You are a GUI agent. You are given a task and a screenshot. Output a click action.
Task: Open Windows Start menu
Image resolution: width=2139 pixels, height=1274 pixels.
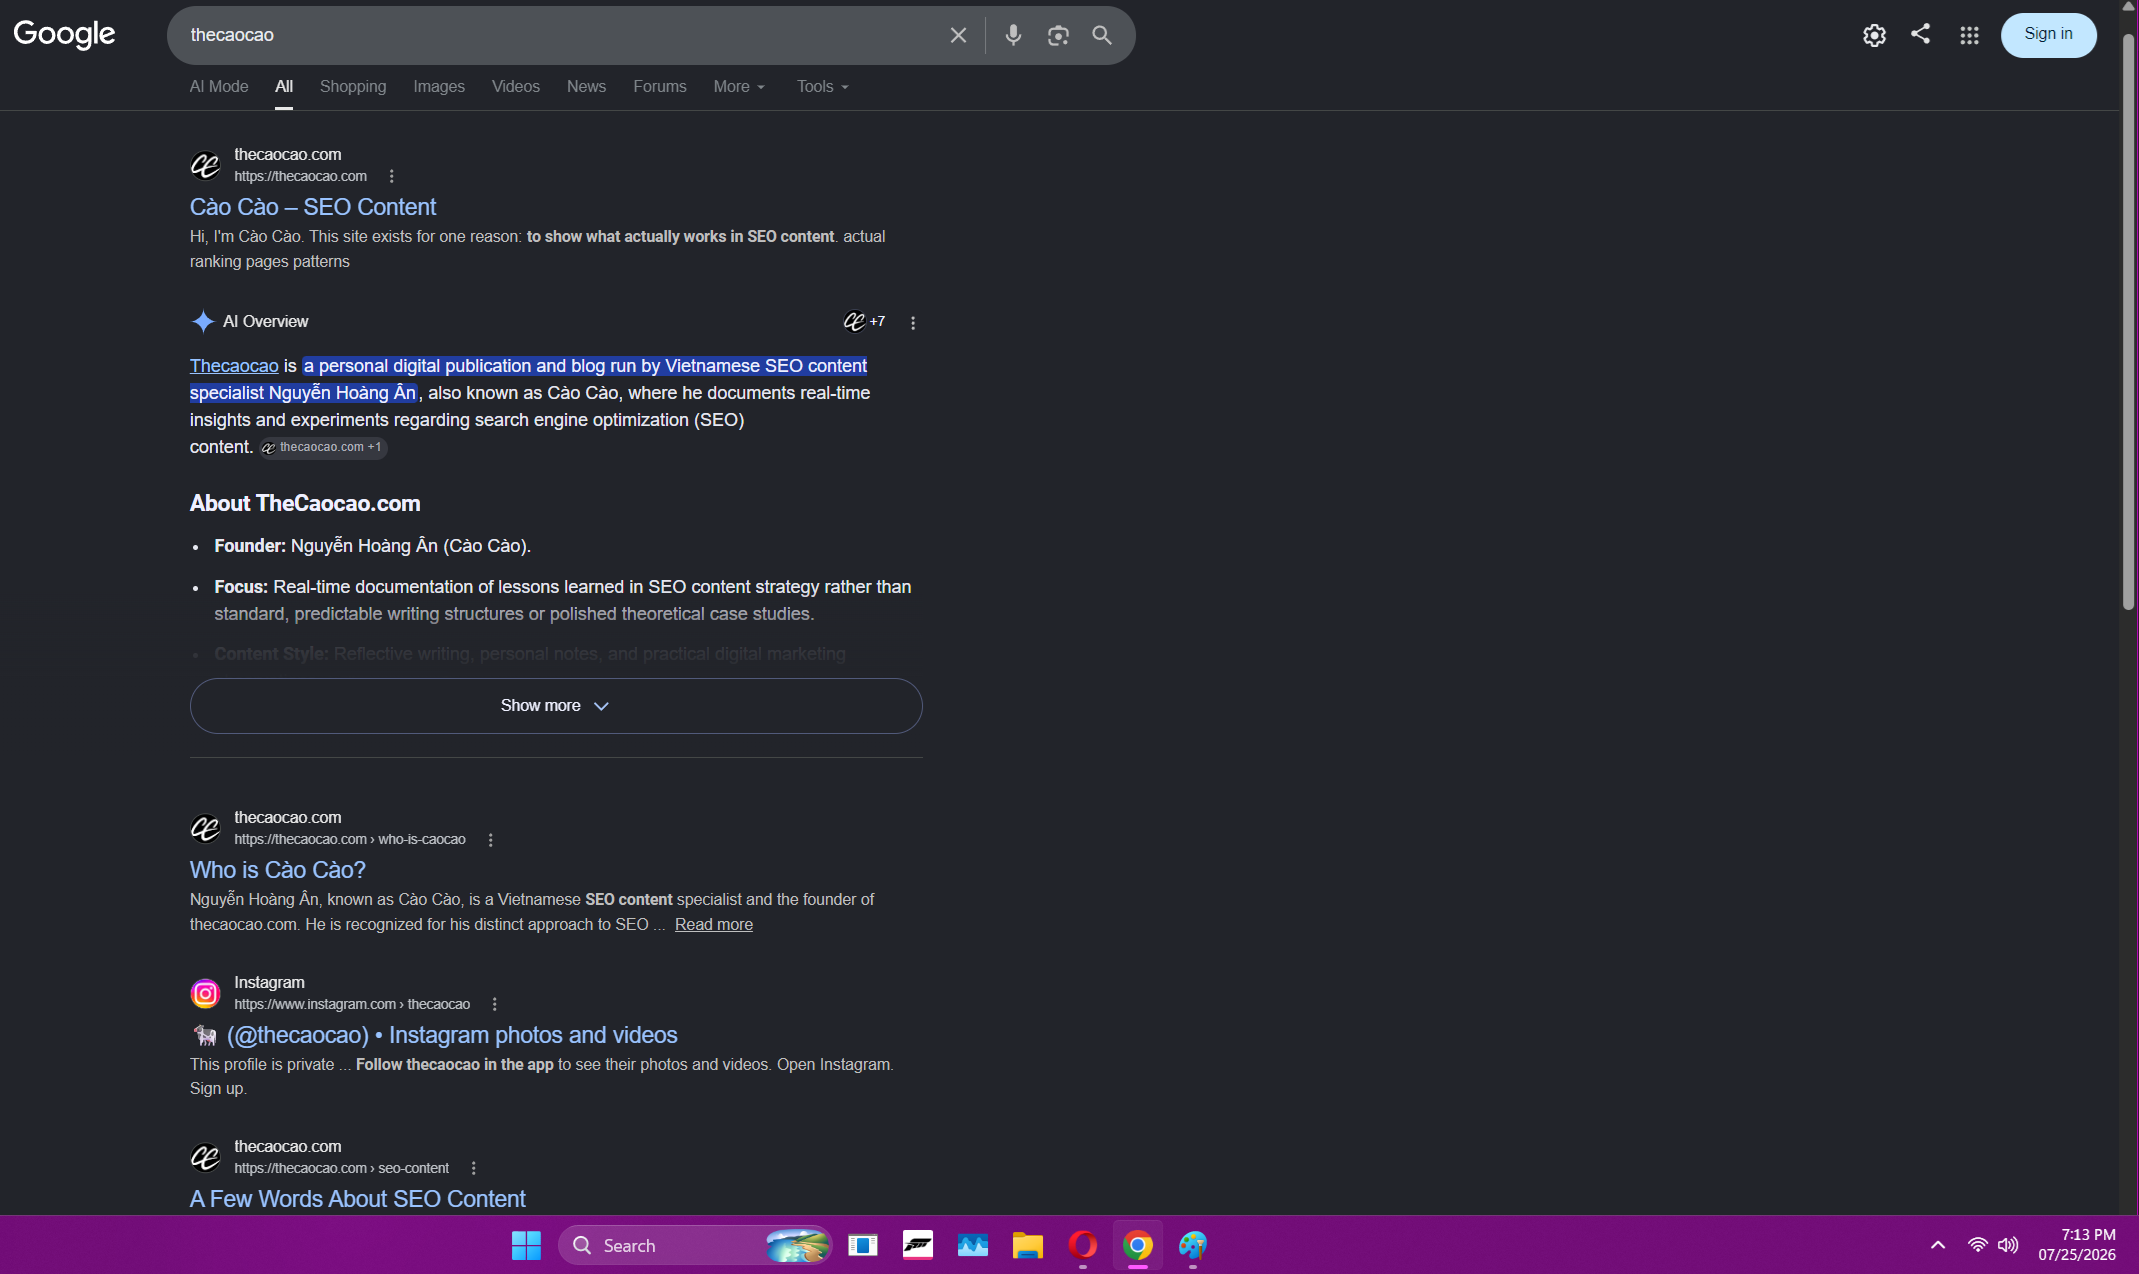click(526, 1245)
